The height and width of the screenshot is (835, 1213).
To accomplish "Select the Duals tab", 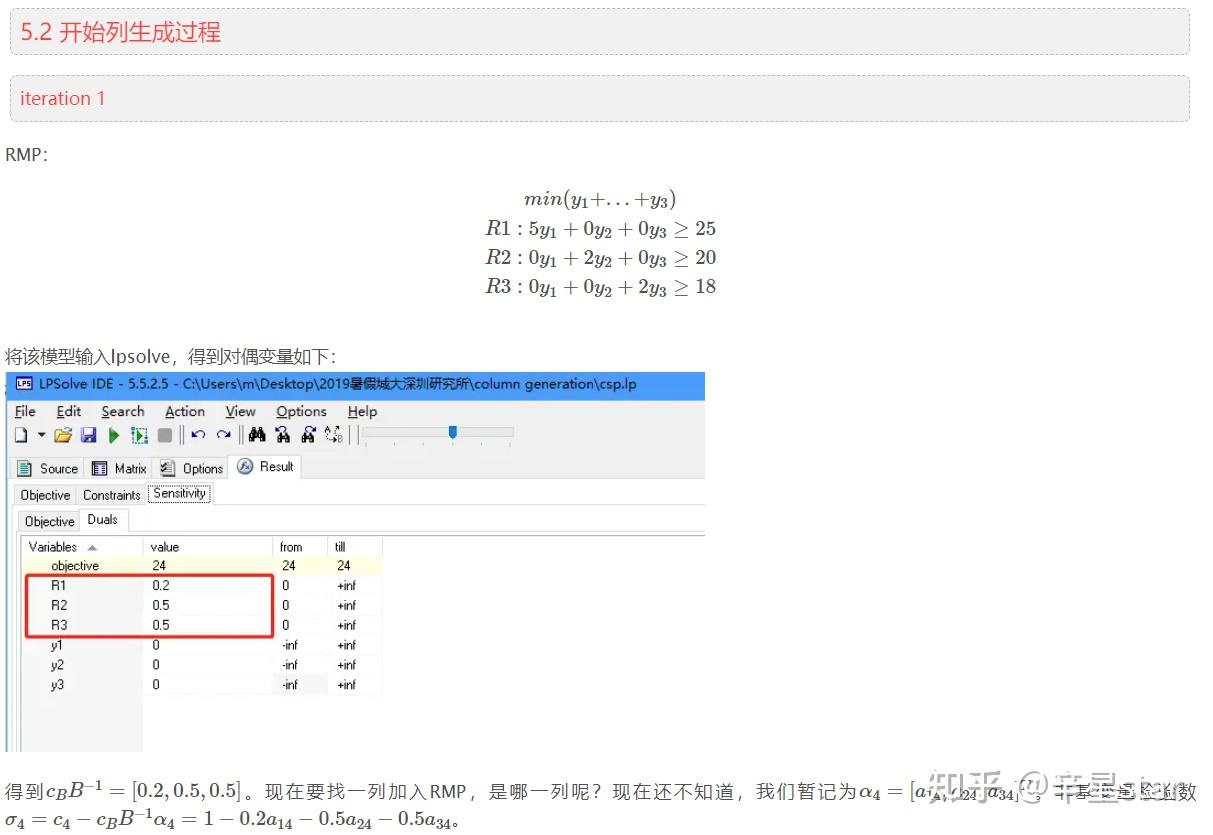I will (x=103, y=519).
